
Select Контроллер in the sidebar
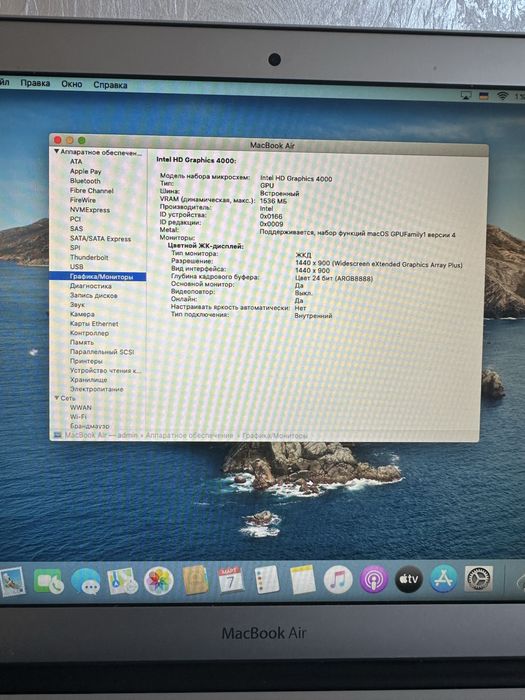(89, 333)
